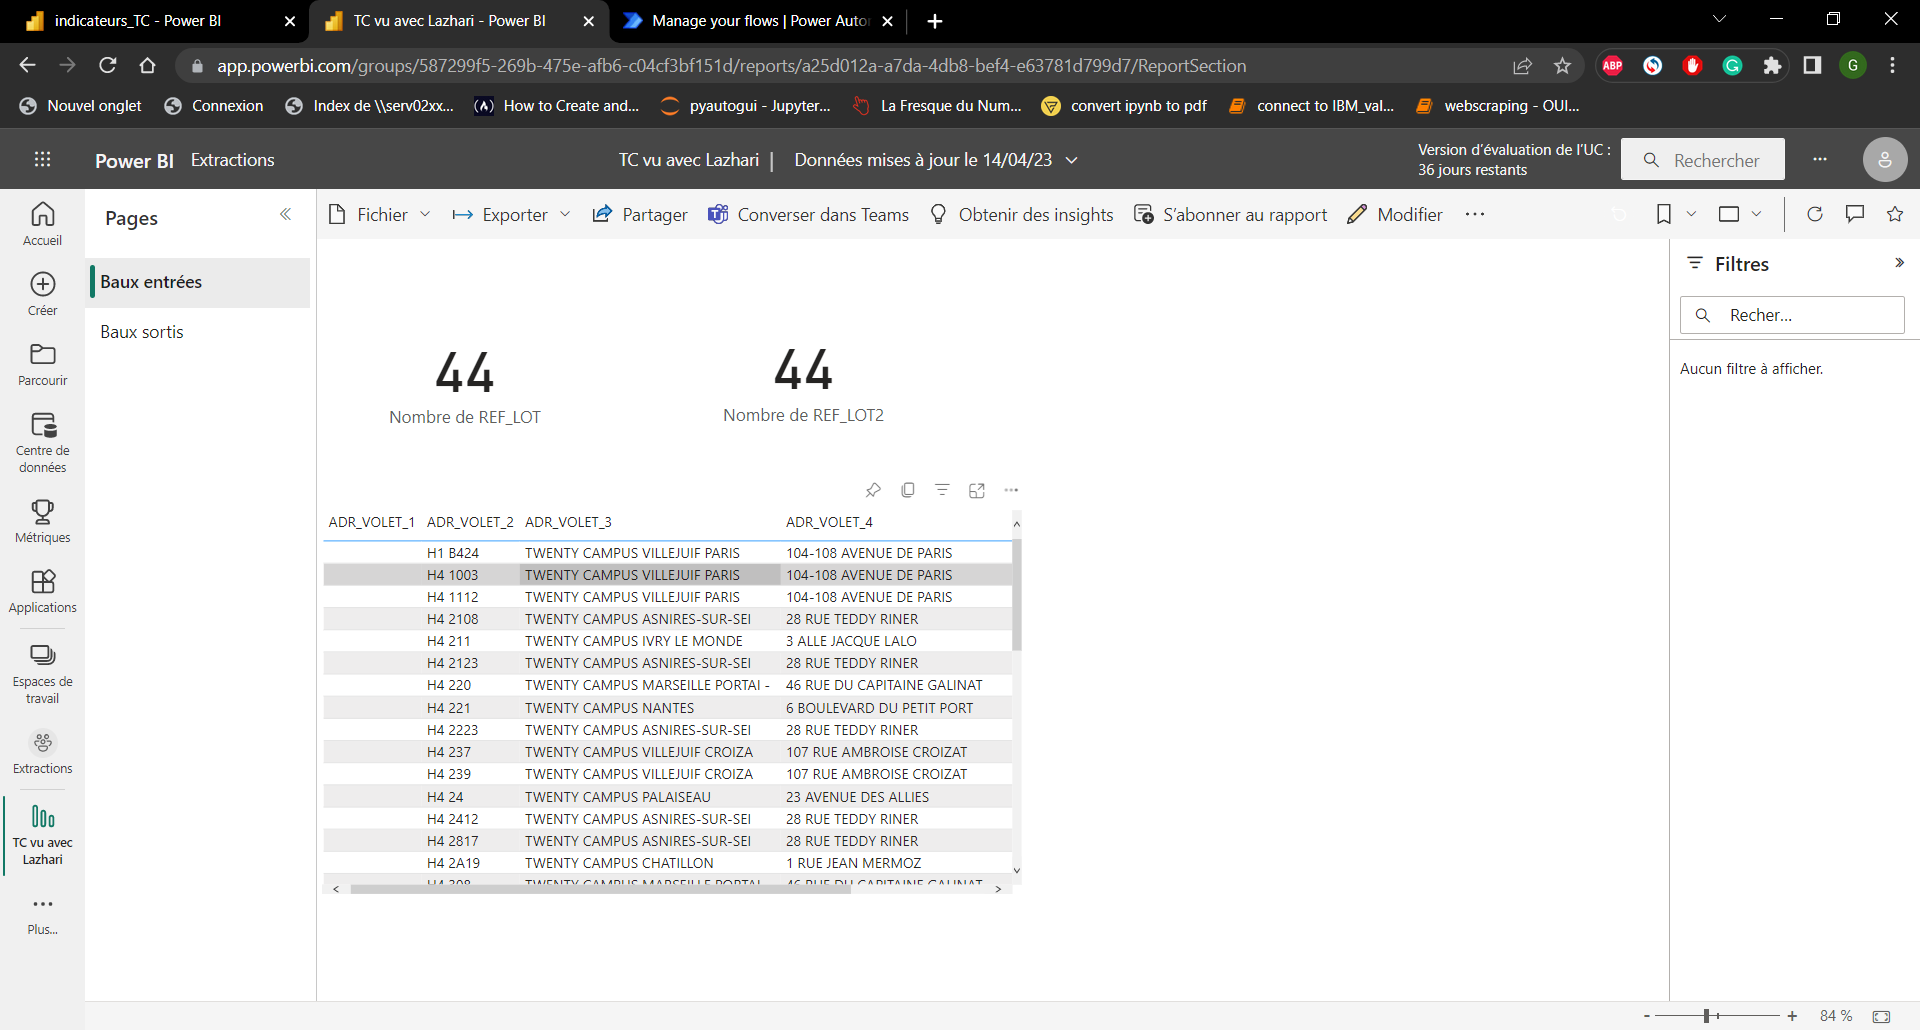Screen dimensions: 1920x1030
Task: Open filters on the table visual
Action: tap(942, 490)
